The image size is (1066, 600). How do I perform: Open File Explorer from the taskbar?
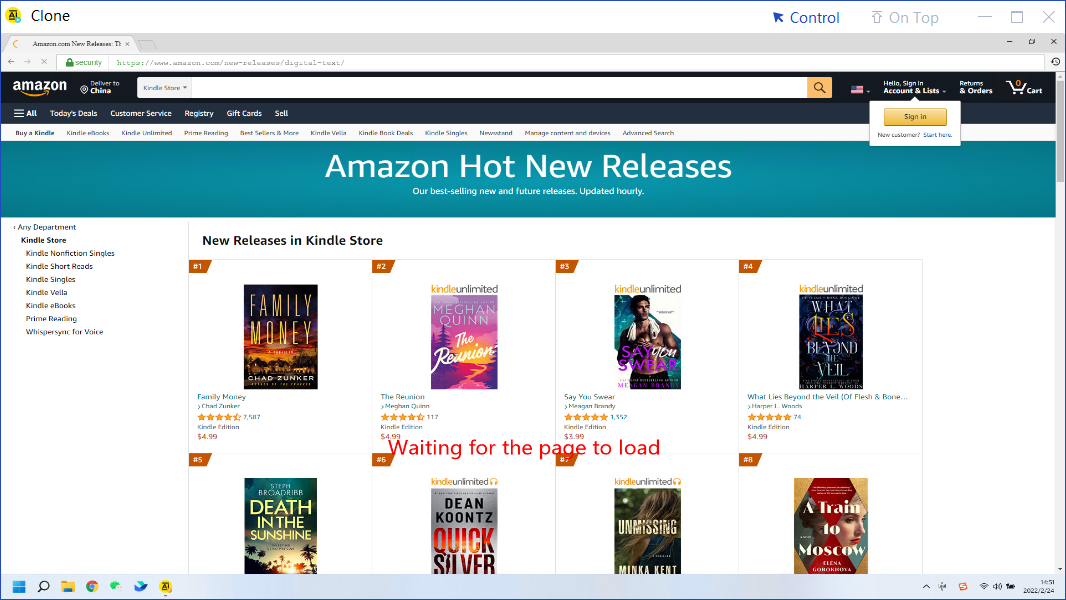click(68, 586)
